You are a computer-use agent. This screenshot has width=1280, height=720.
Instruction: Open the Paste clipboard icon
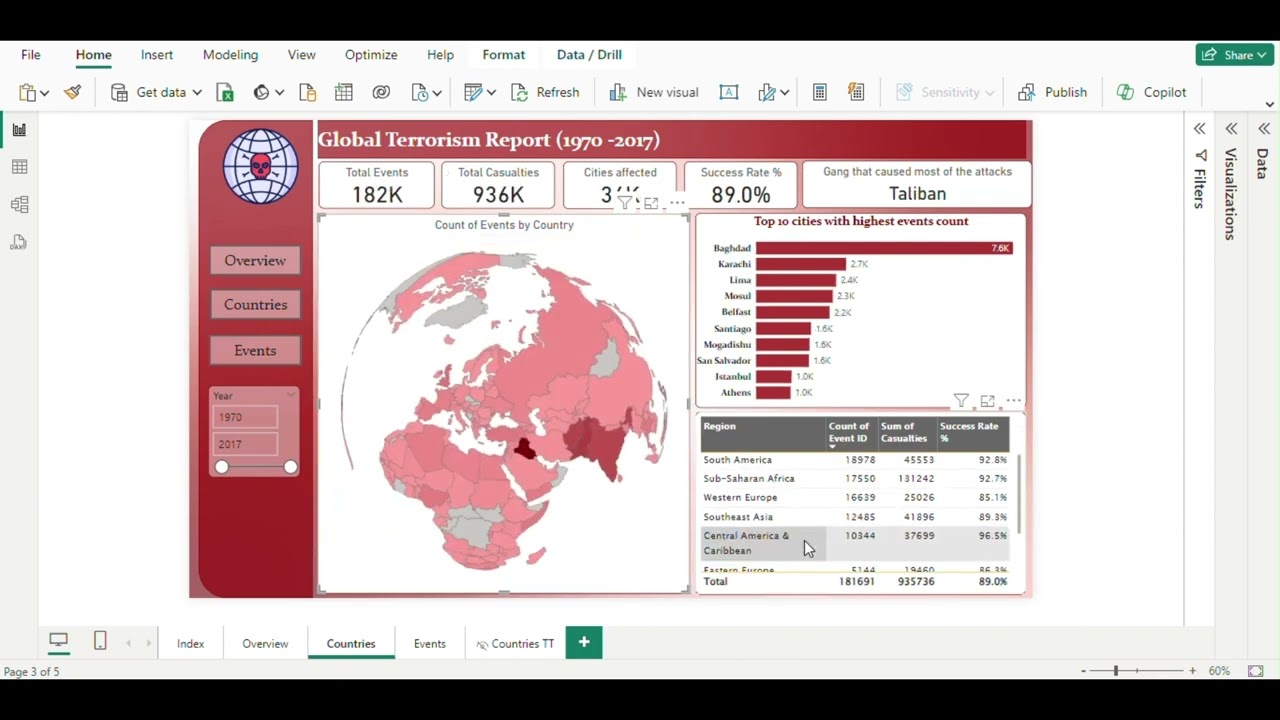click(x=27, y=92)
